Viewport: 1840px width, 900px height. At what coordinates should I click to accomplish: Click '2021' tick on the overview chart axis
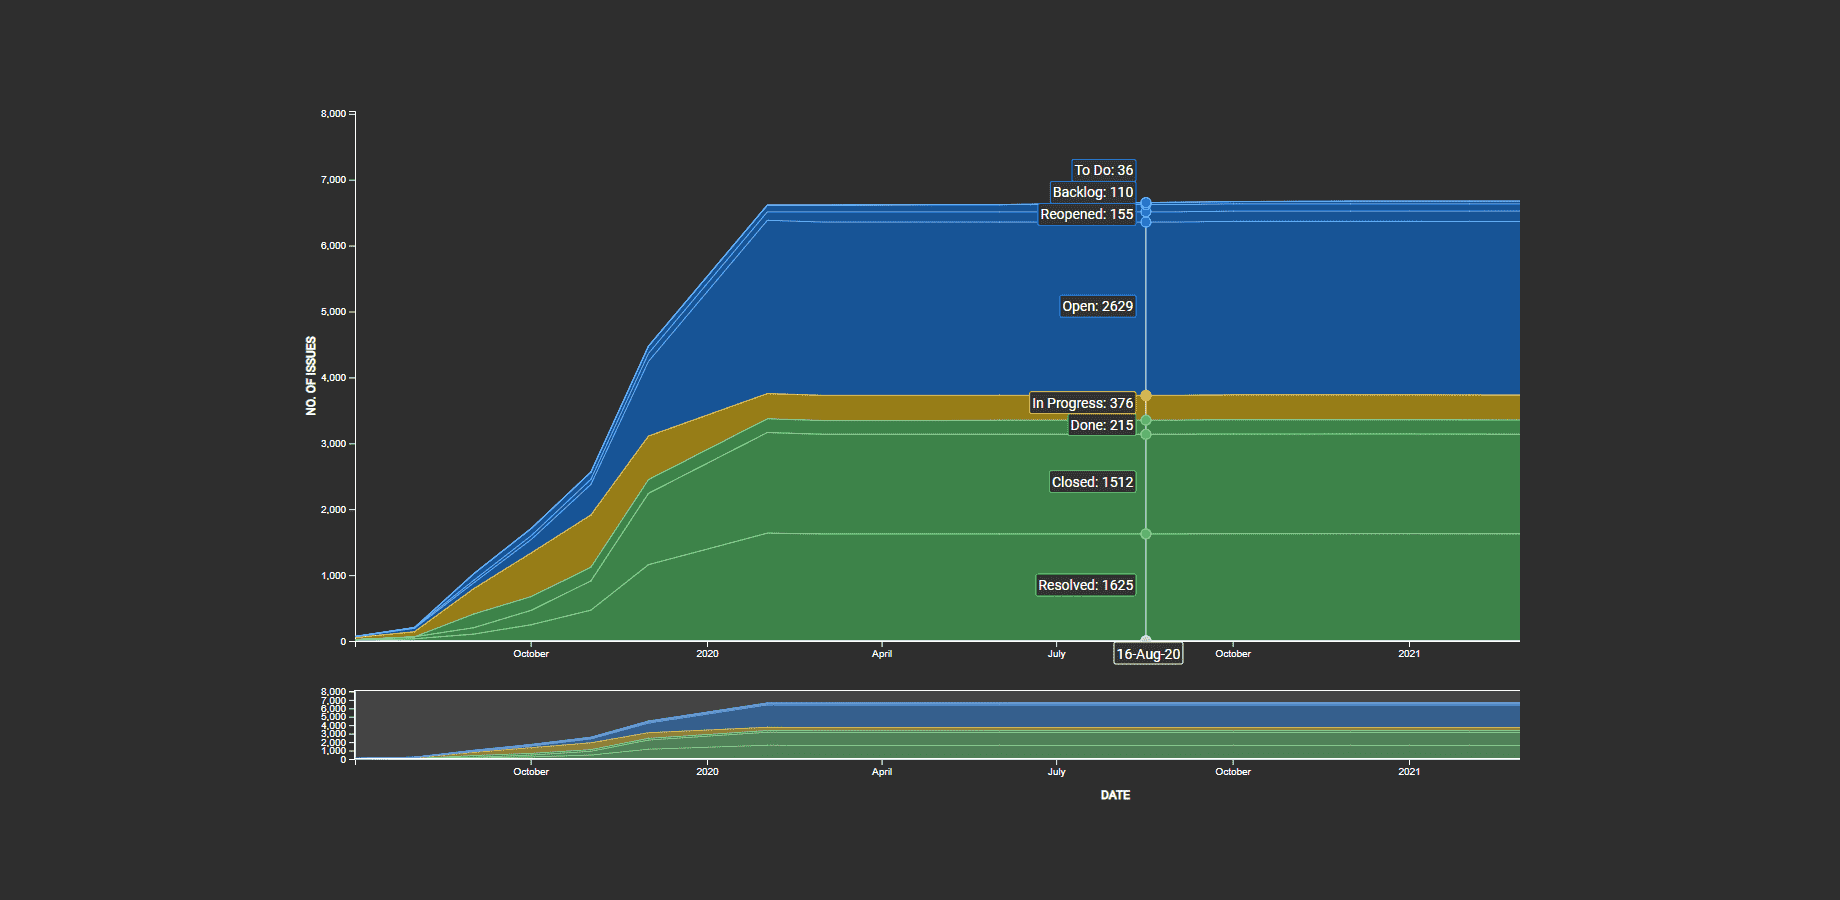pos(1409,772)
